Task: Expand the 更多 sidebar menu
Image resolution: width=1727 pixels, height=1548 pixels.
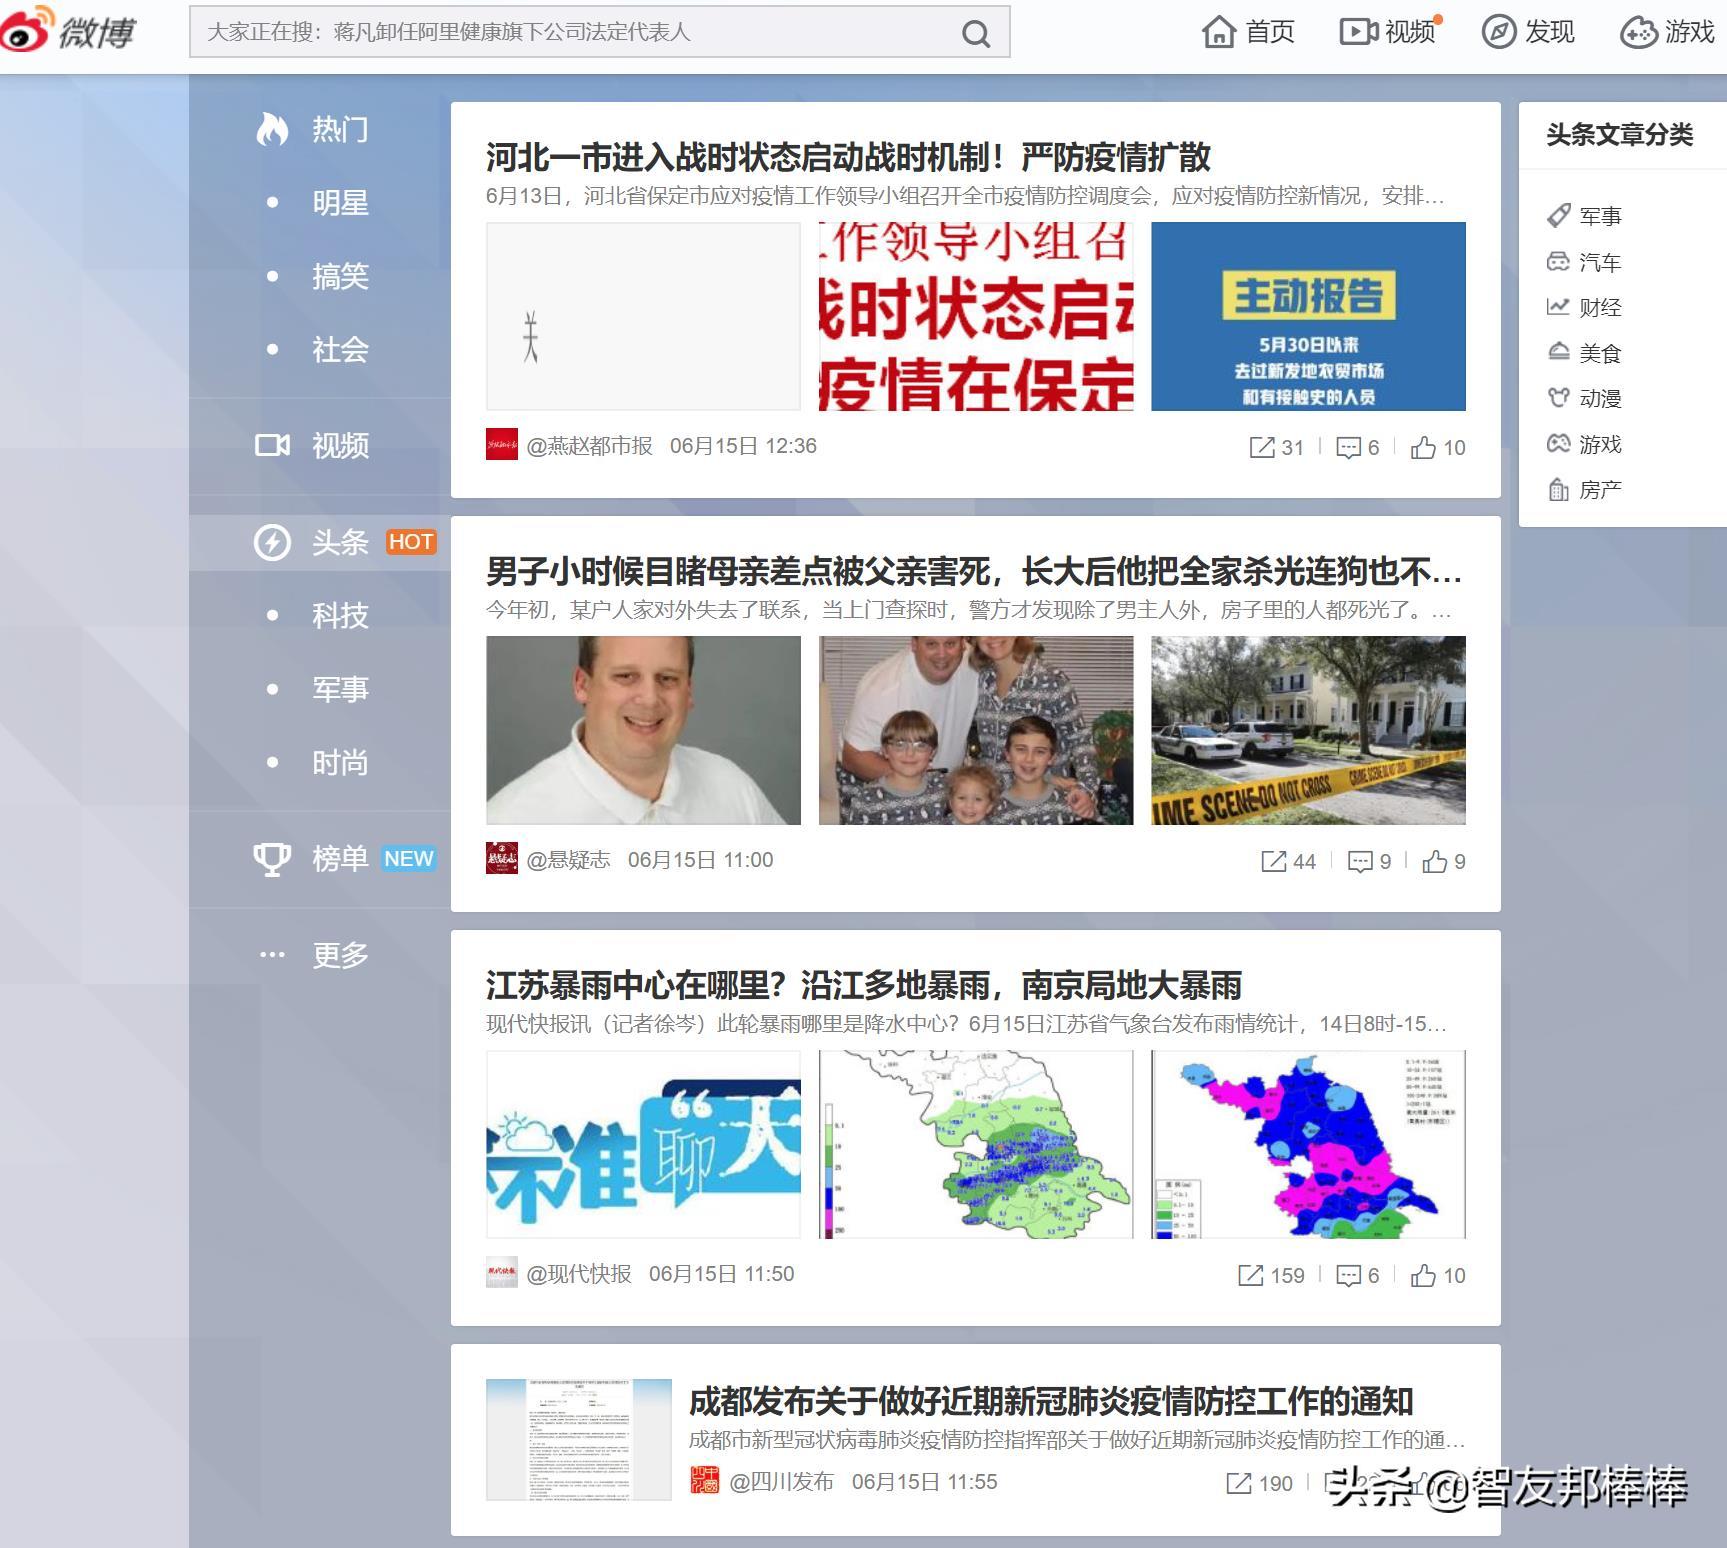Action: (339, 955)
